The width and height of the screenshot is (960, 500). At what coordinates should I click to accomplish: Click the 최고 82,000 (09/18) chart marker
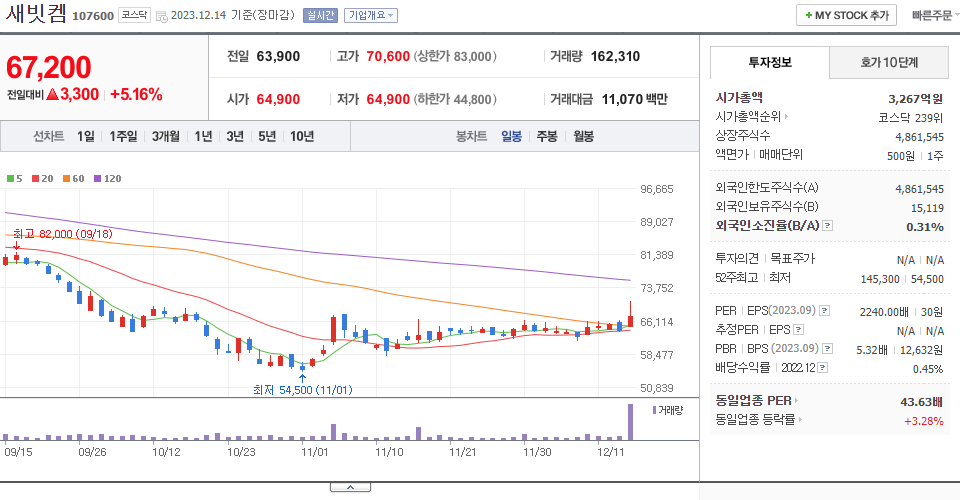[63, 234]
